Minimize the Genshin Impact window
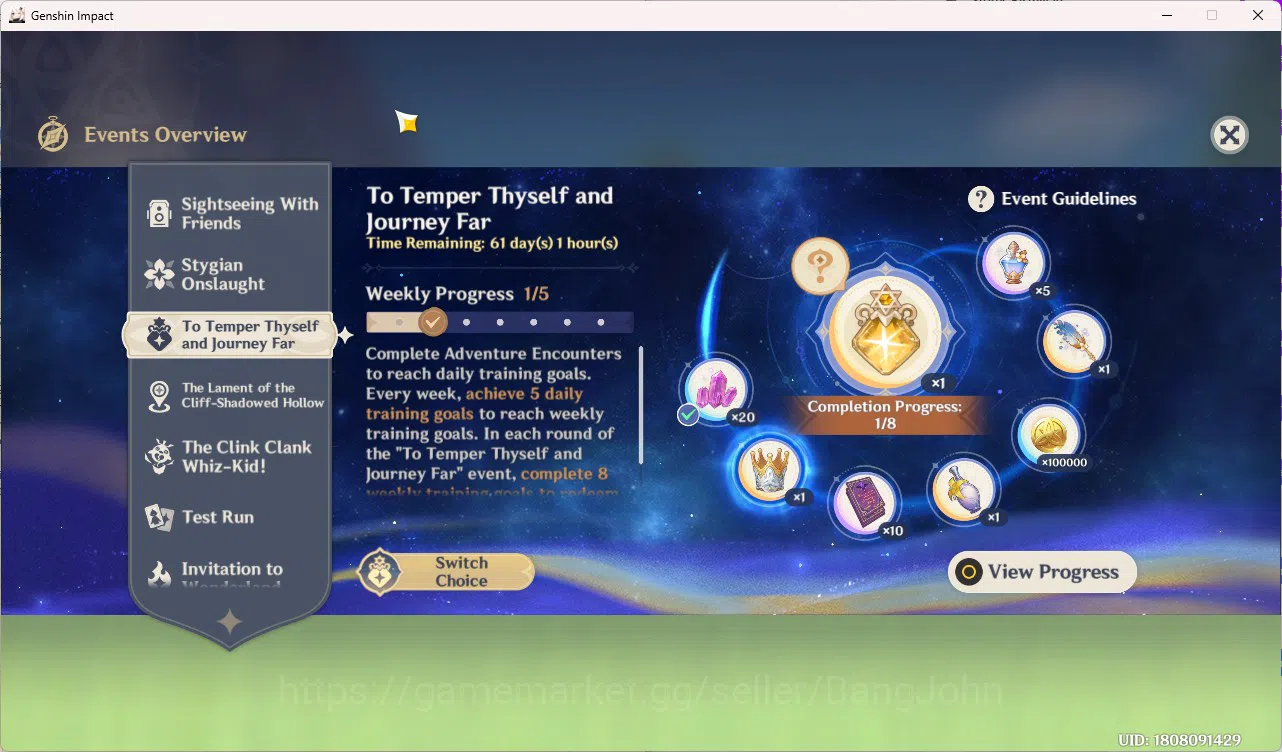The height and width of the screenshot is (752, 1282). [x=1166, y=15]
